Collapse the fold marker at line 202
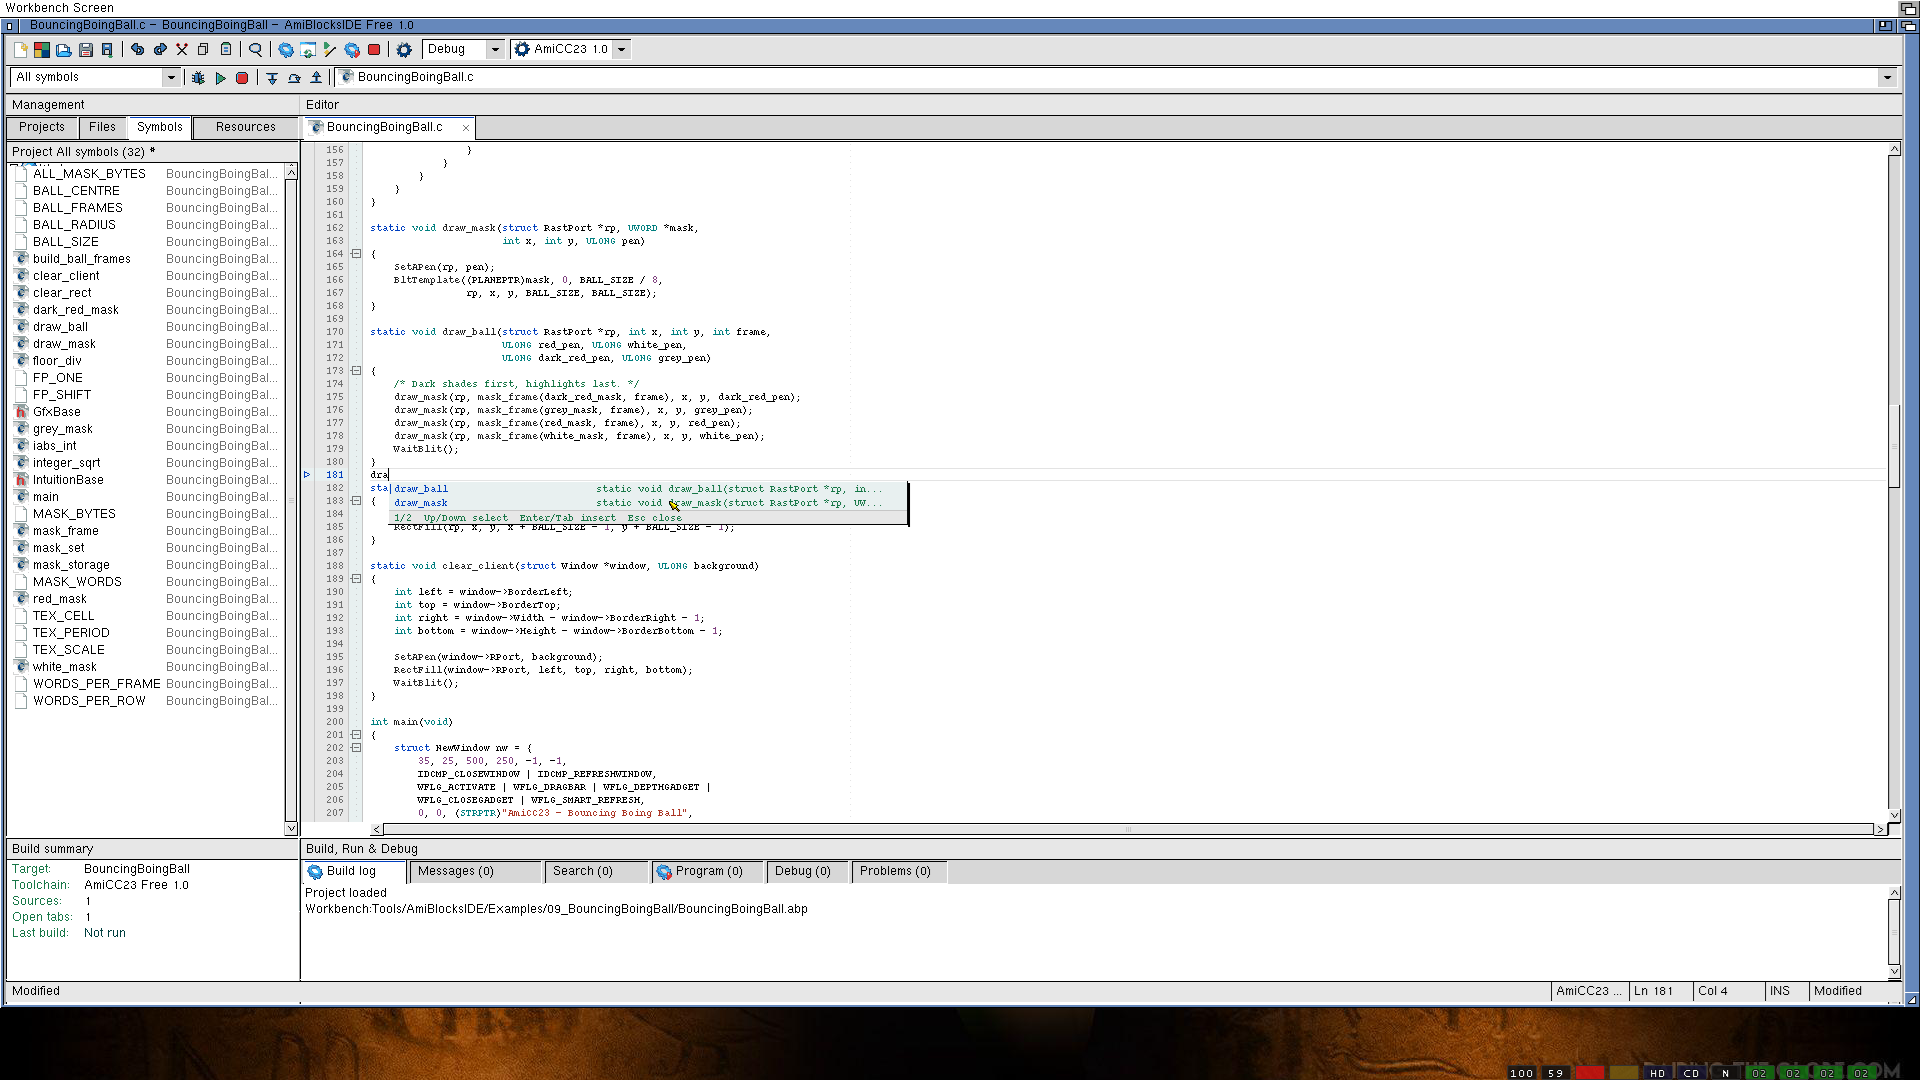Image resolution: width=1920 pixels, height=1080 pixels. pyautogui.click(x=356, y=748)
